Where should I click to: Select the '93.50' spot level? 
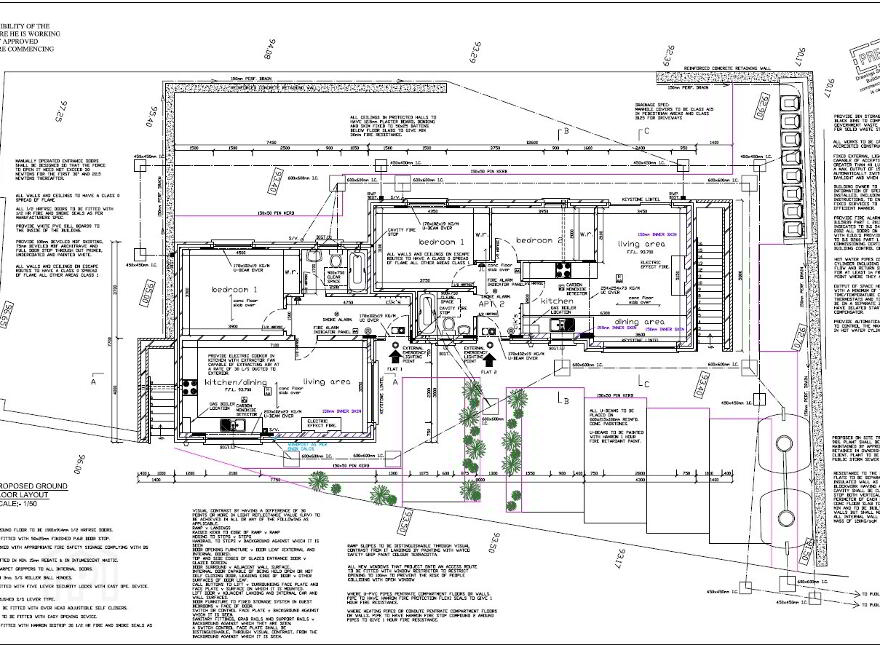[x=494, y=542]
